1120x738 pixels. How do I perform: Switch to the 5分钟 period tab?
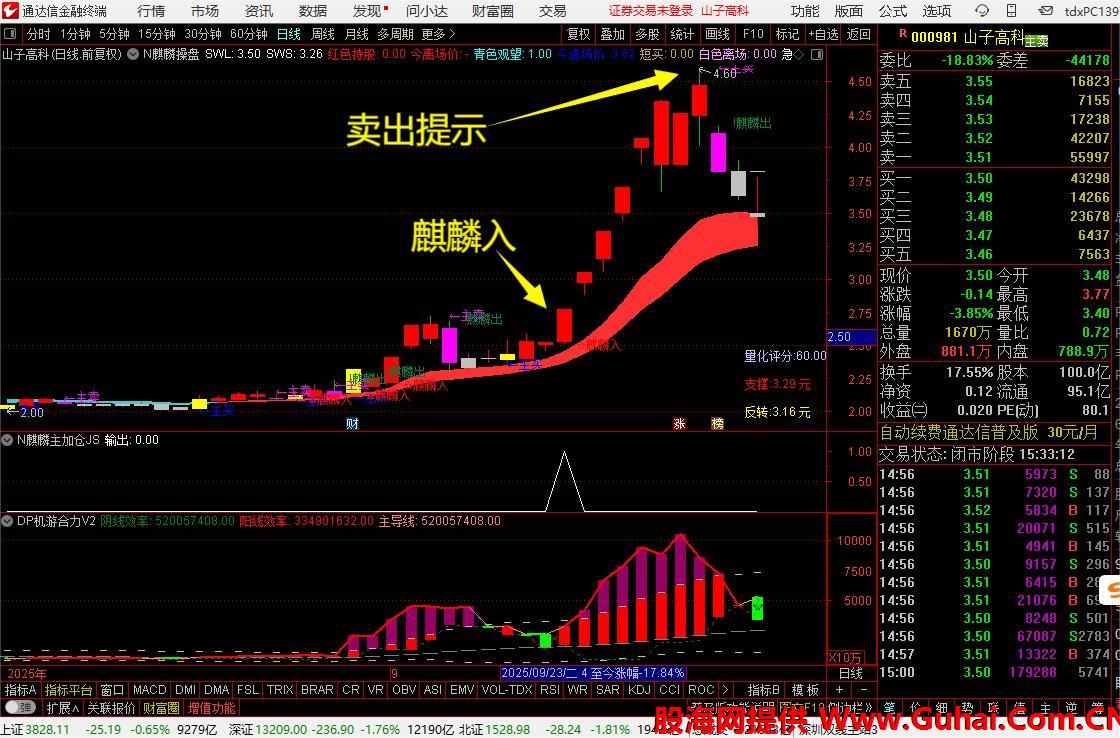114,34
